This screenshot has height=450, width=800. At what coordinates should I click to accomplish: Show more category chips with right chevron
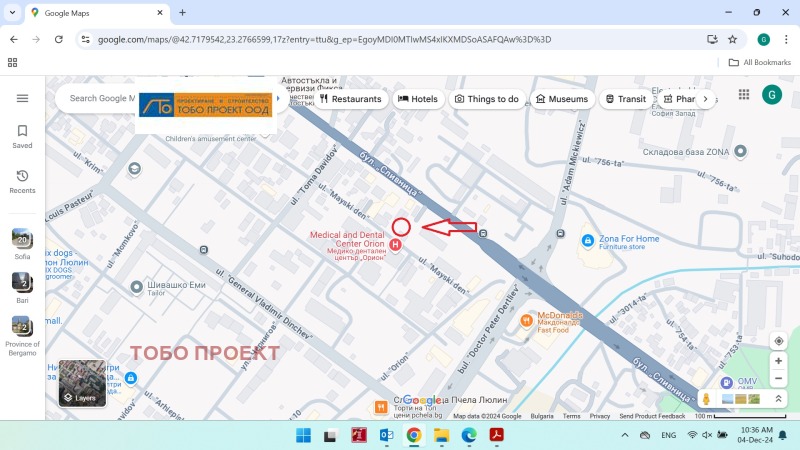tap(706, 99)
